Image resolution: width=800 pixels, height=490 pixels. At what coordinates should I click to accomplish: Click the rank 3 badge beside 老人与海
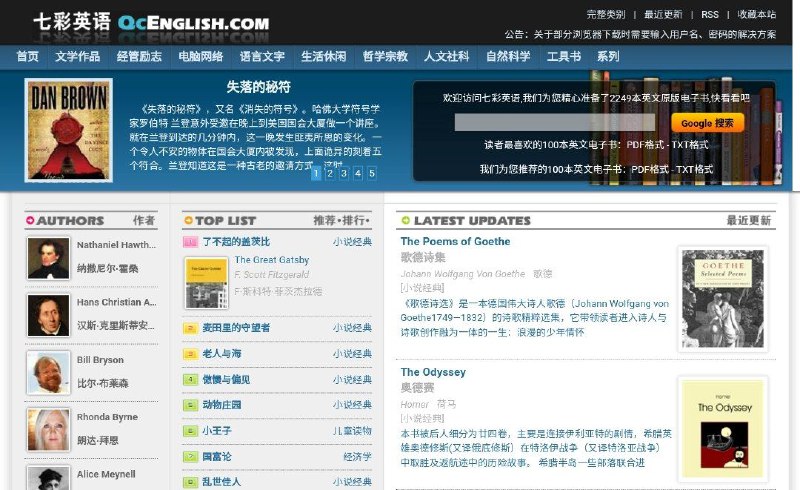[x=190, y=354]
